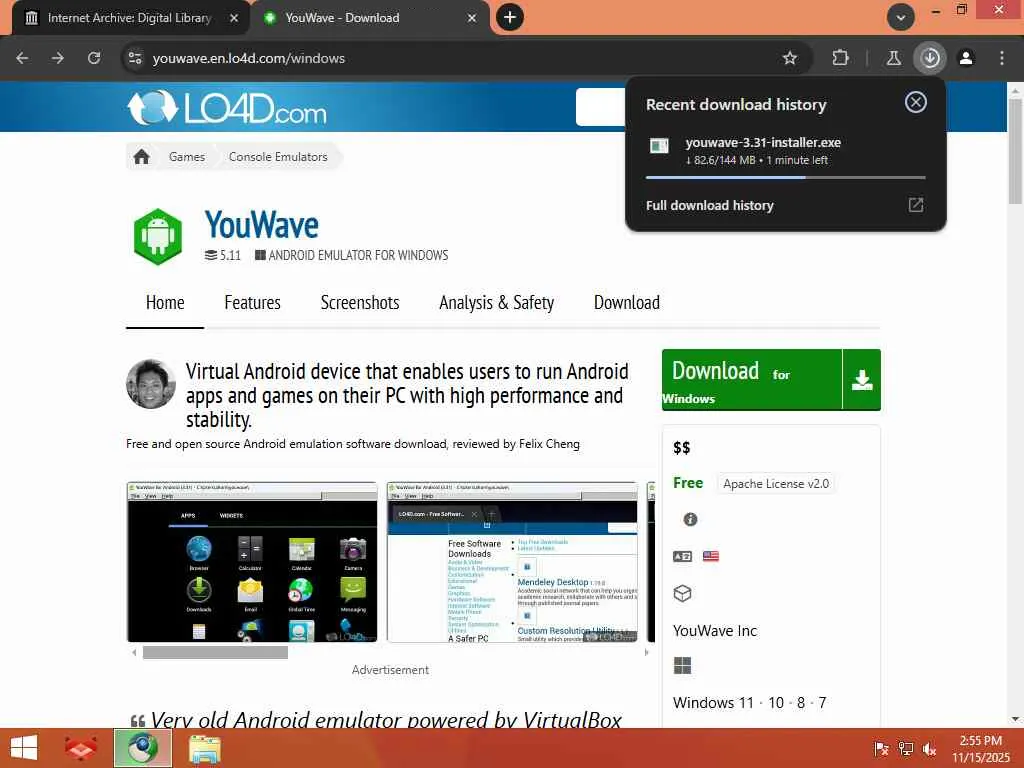The image size is (1024, 768).
Task: Open full download history page
Action: point(710,205)
